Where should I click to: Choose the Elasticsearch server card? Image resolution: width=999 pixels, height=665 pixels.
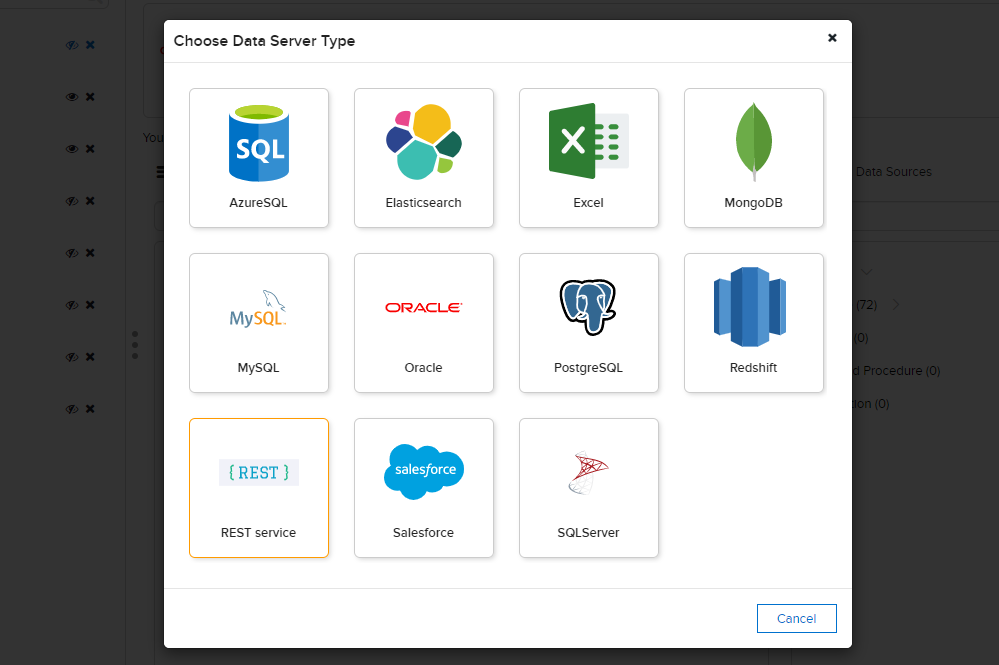tap(424, 158)
